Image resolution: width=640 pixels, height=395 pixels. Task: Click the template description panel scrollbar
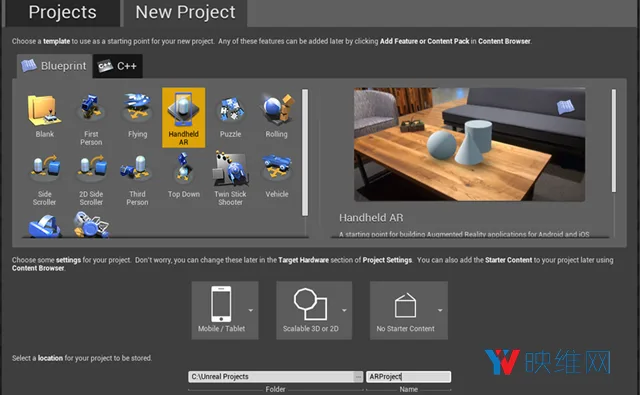pyautogui.click(x=613, y=140)
